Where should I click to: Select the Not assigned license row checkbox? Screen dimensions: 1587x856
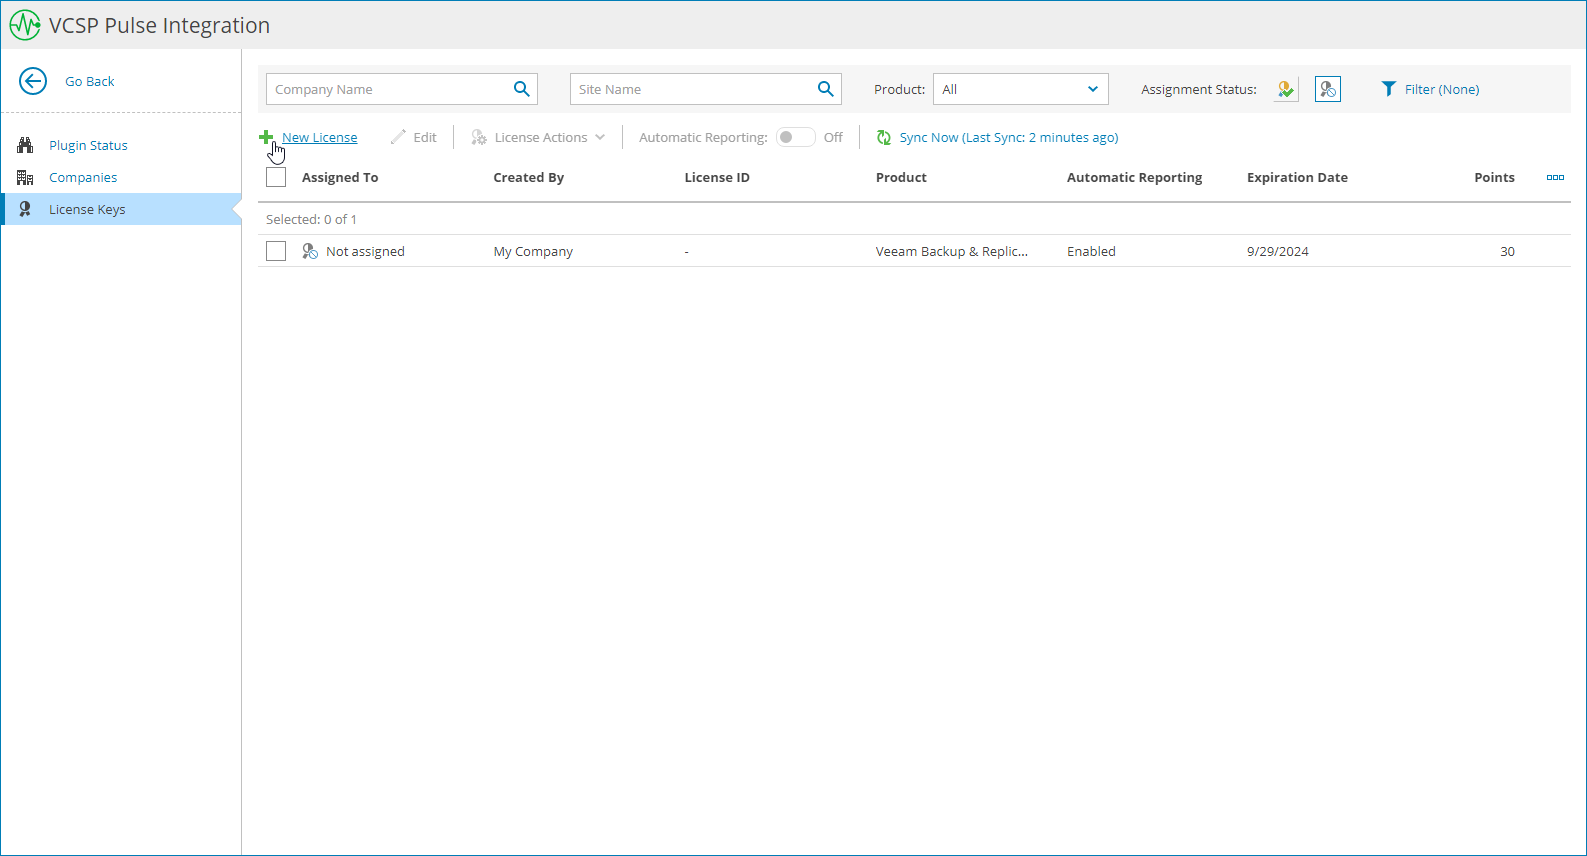(276, 251)
